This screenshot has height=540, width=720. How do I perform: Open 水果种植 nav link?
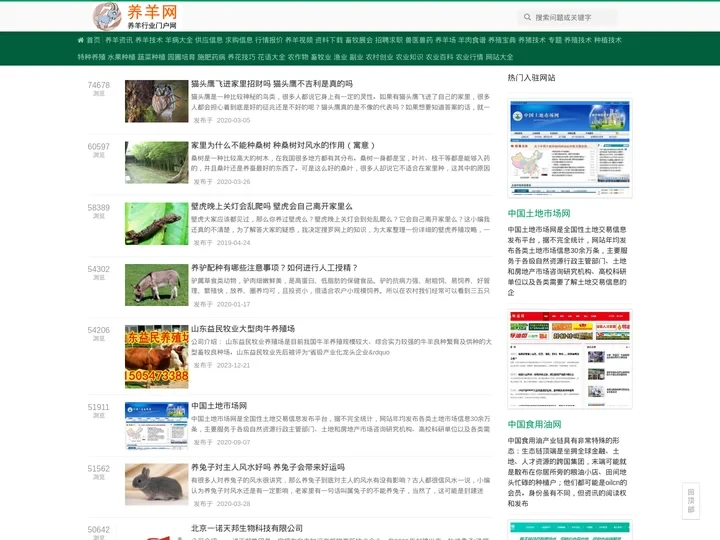[x=122, y=57]
